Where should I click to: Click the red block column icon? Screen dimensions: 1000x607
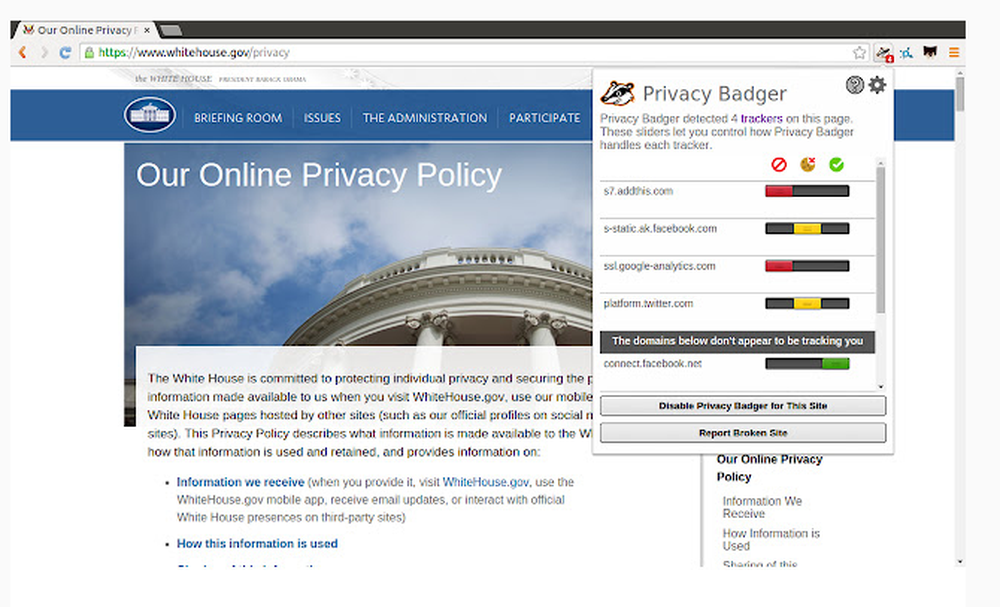(x=779, y=165)
